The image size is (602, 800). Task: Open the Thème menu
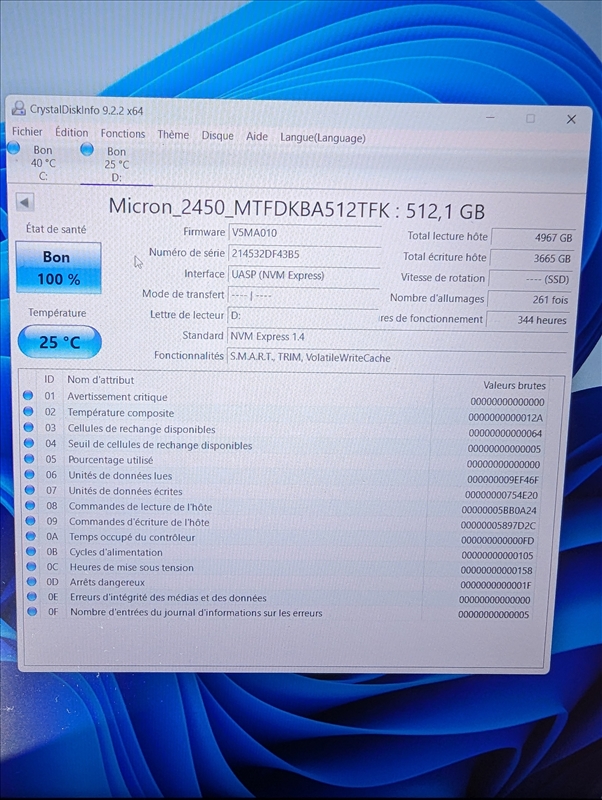pos(173,135)
